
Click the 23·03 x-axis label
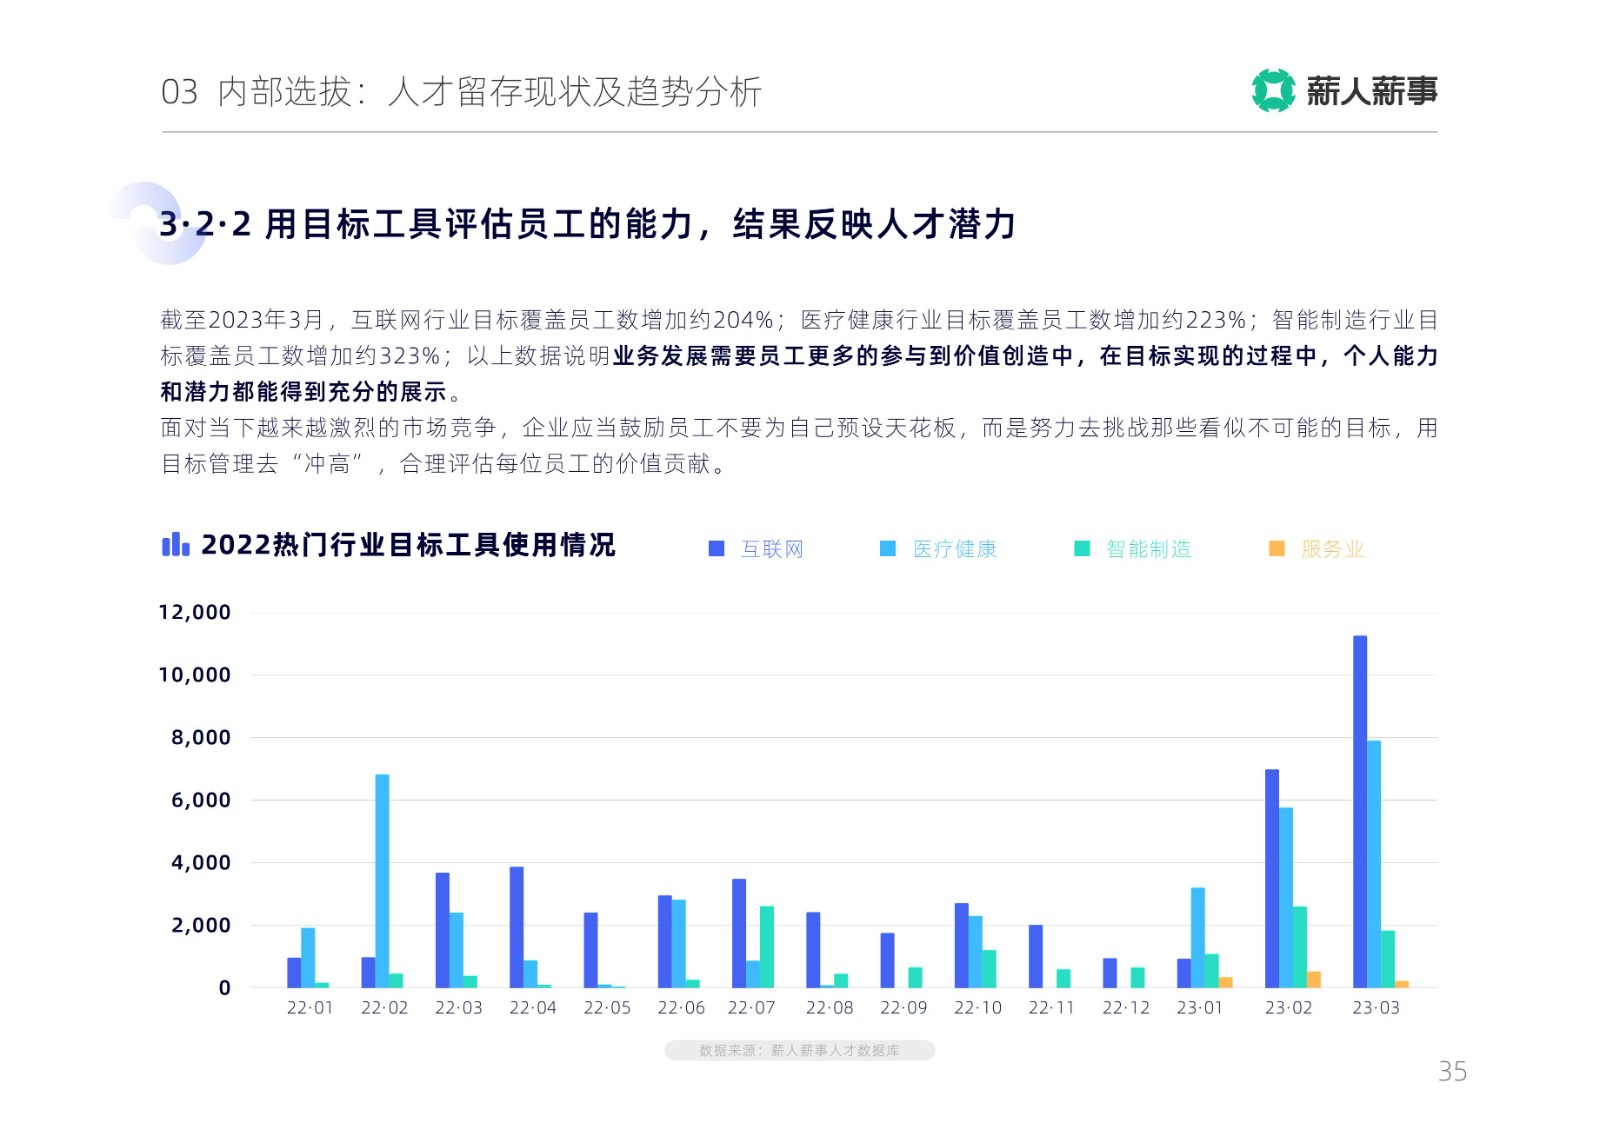pos(1375,1008)
